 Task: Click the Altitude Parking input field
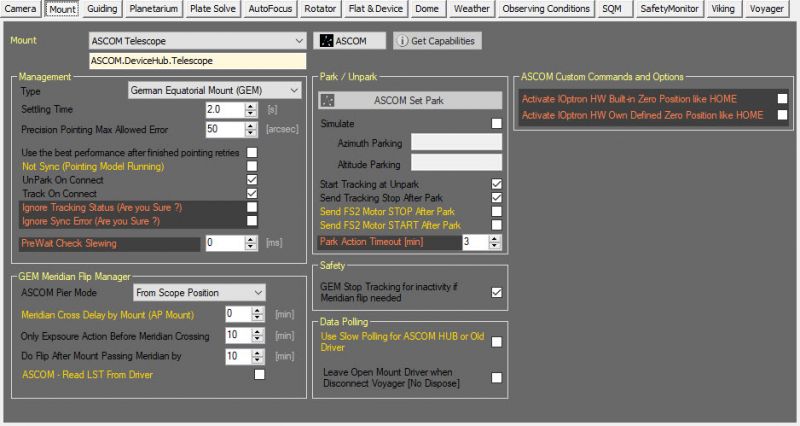(x=456, y=162)
